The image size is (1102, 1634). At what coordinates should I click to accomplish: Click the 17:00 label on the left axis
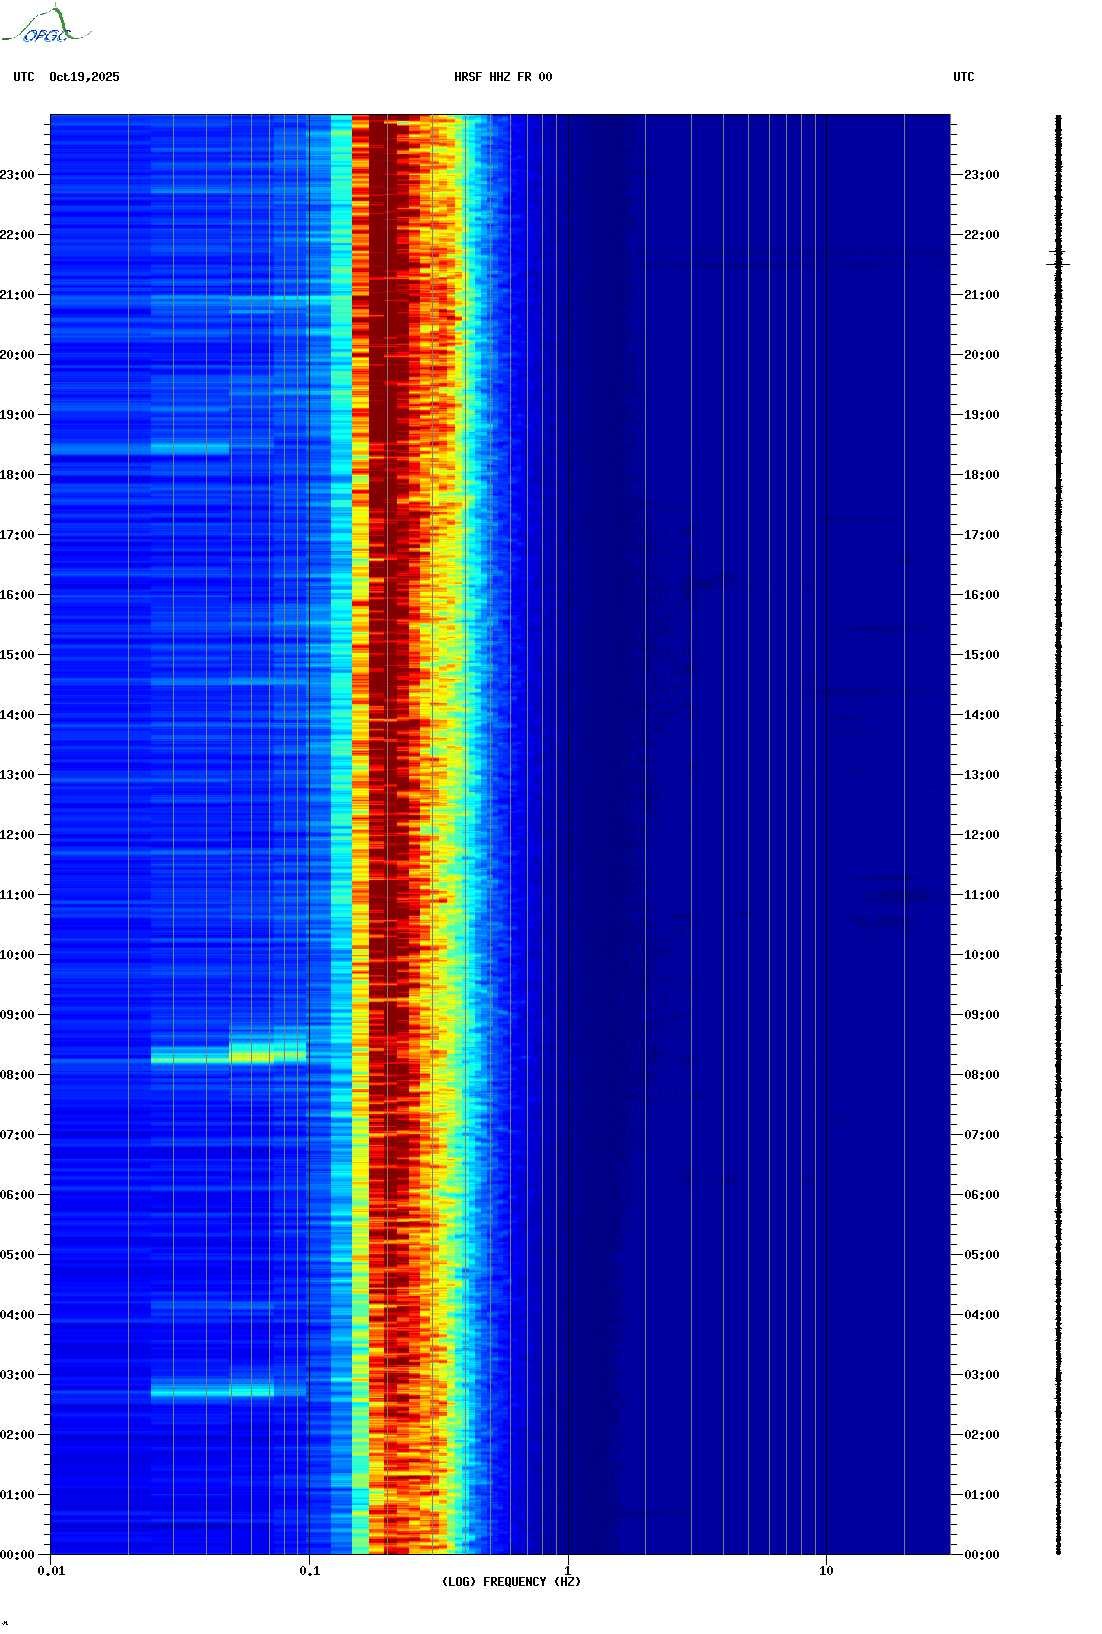pyautogui.click(x=17, y=535)
